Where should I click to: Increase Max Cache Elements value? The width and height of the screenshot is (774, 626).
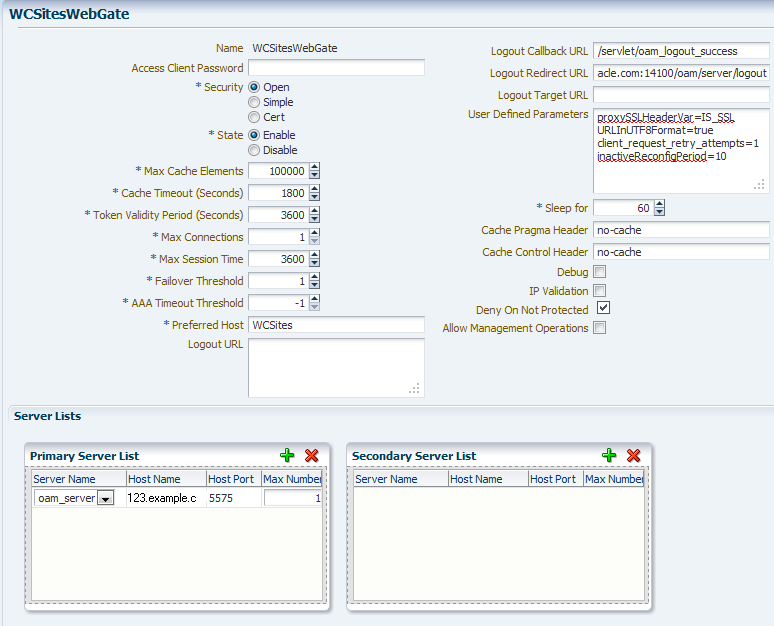click(x=314, y=167)
